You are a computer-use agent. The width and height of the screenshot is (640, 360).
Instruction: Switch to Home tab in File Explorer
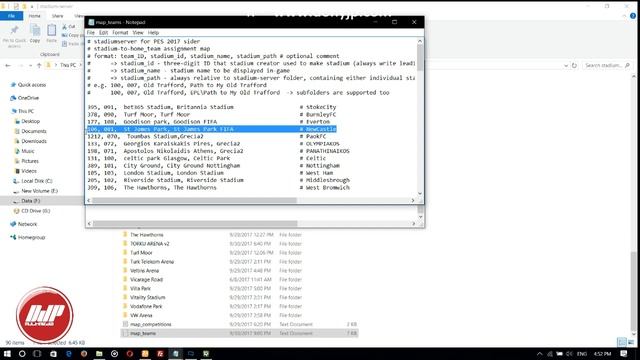pos(35,16)
